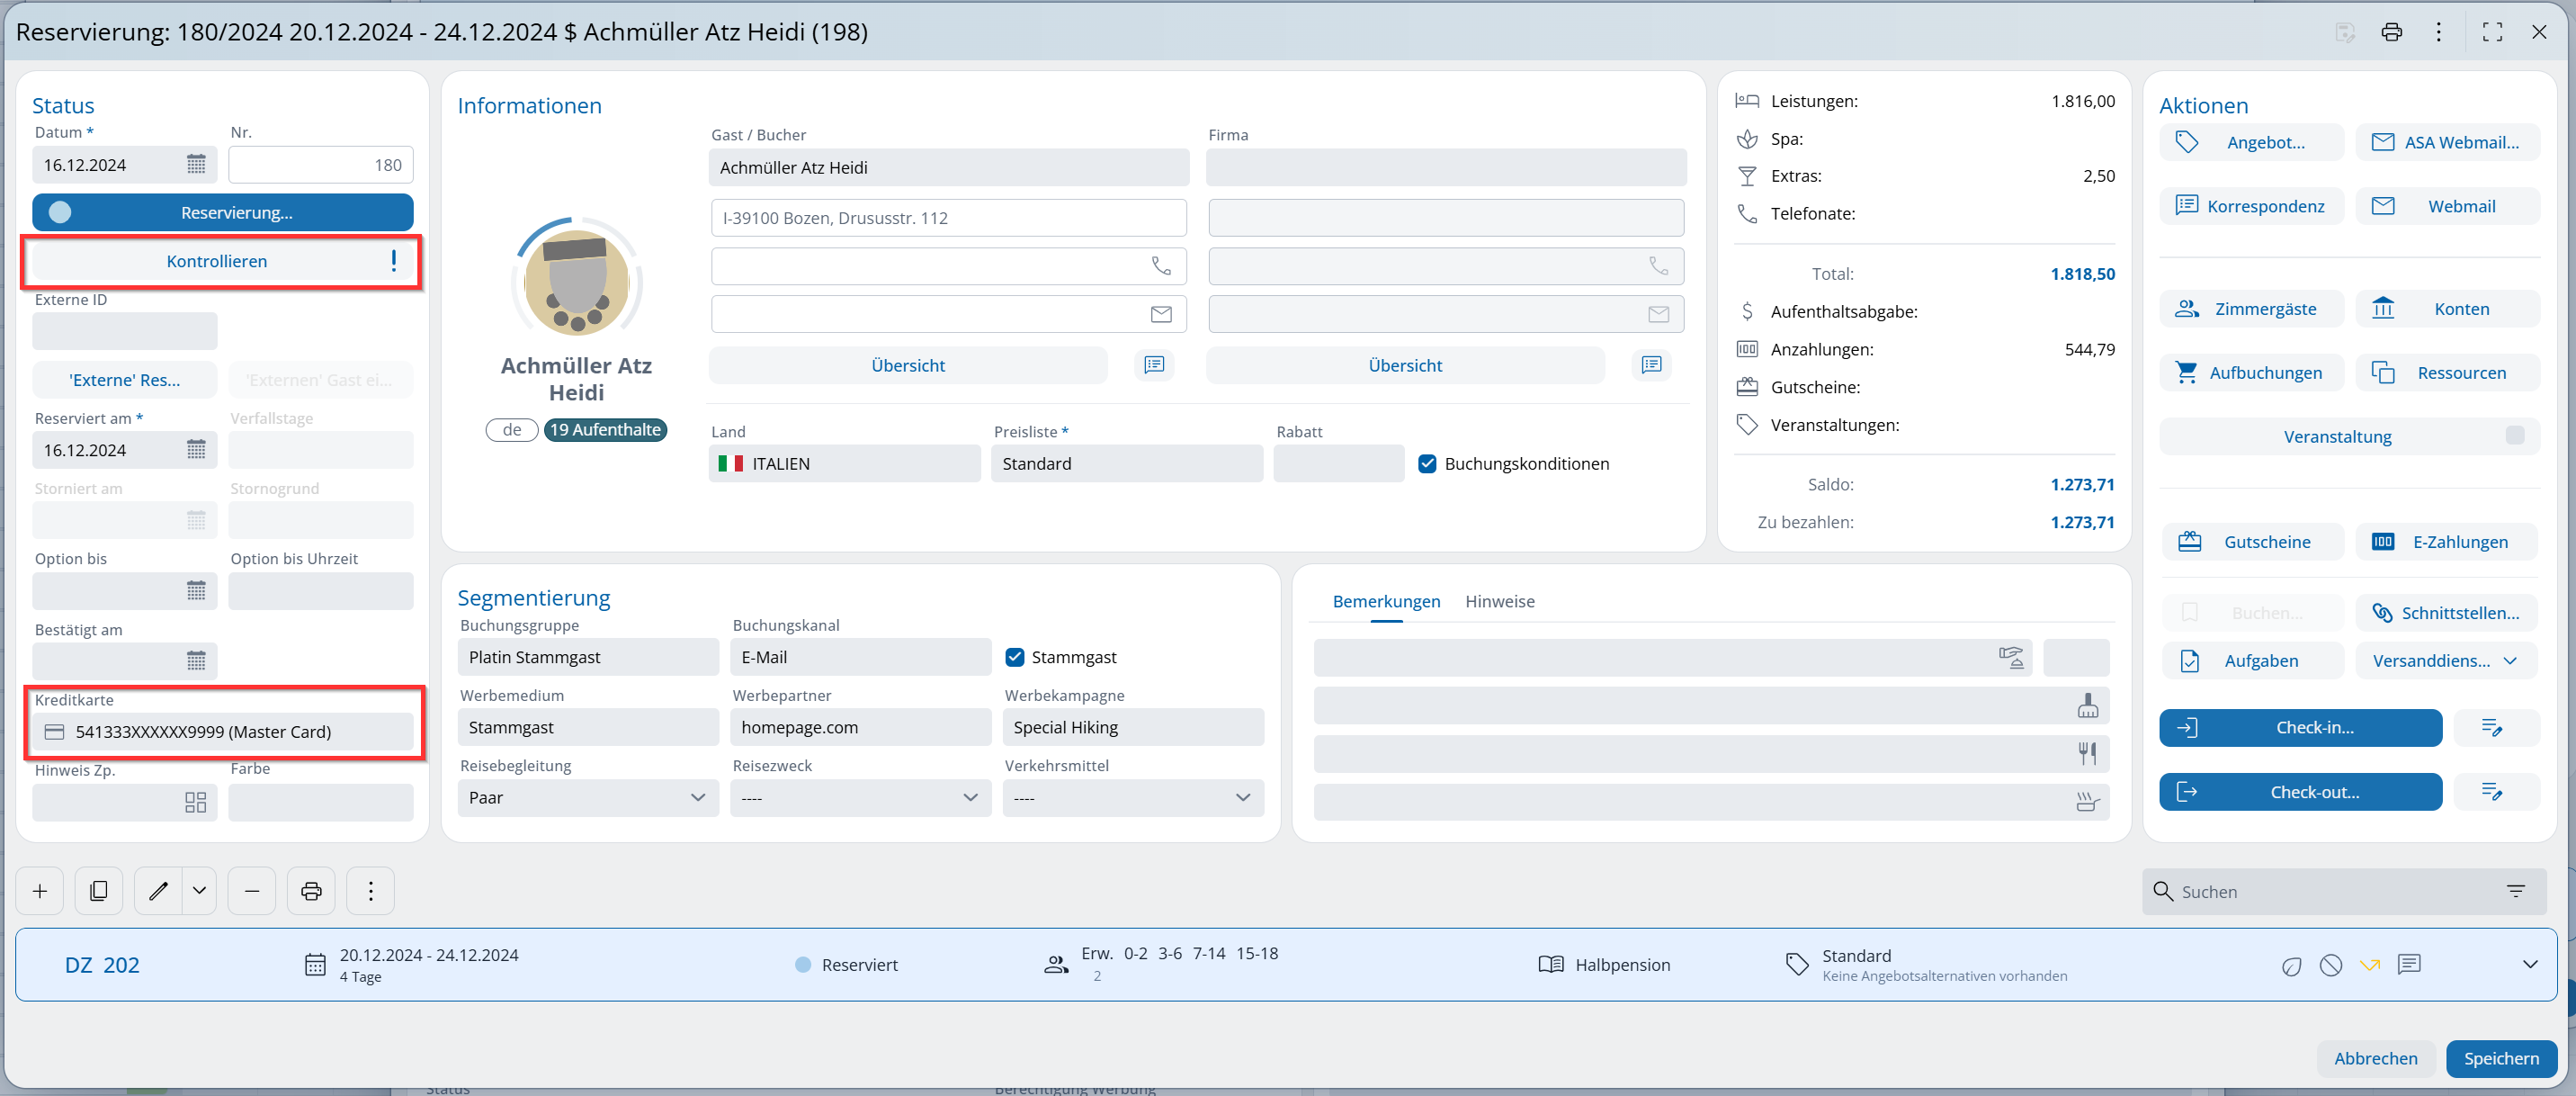Viewport: 2576px width, 1096px height.
Task: Click the envelope icon in the guest email field
Action: tap(1161, 314)
